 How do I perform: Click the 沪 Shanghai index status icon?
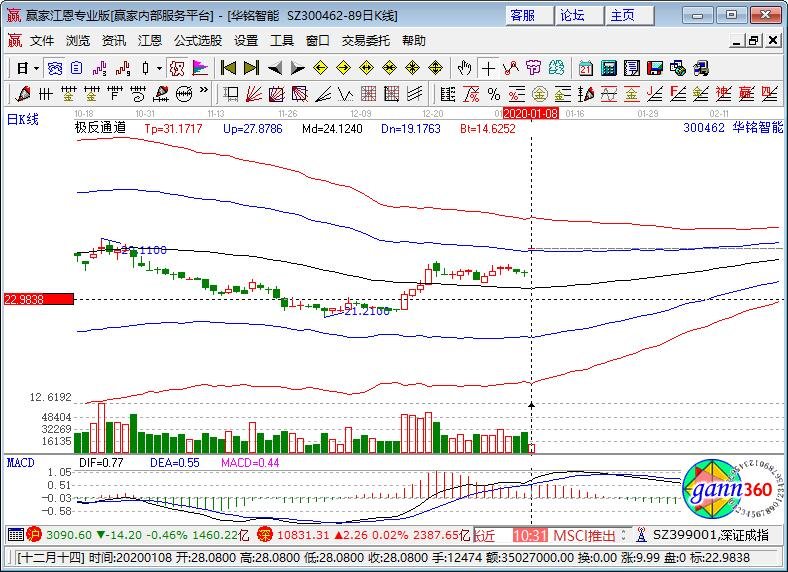pyautogui.click(x=34, y=534)
